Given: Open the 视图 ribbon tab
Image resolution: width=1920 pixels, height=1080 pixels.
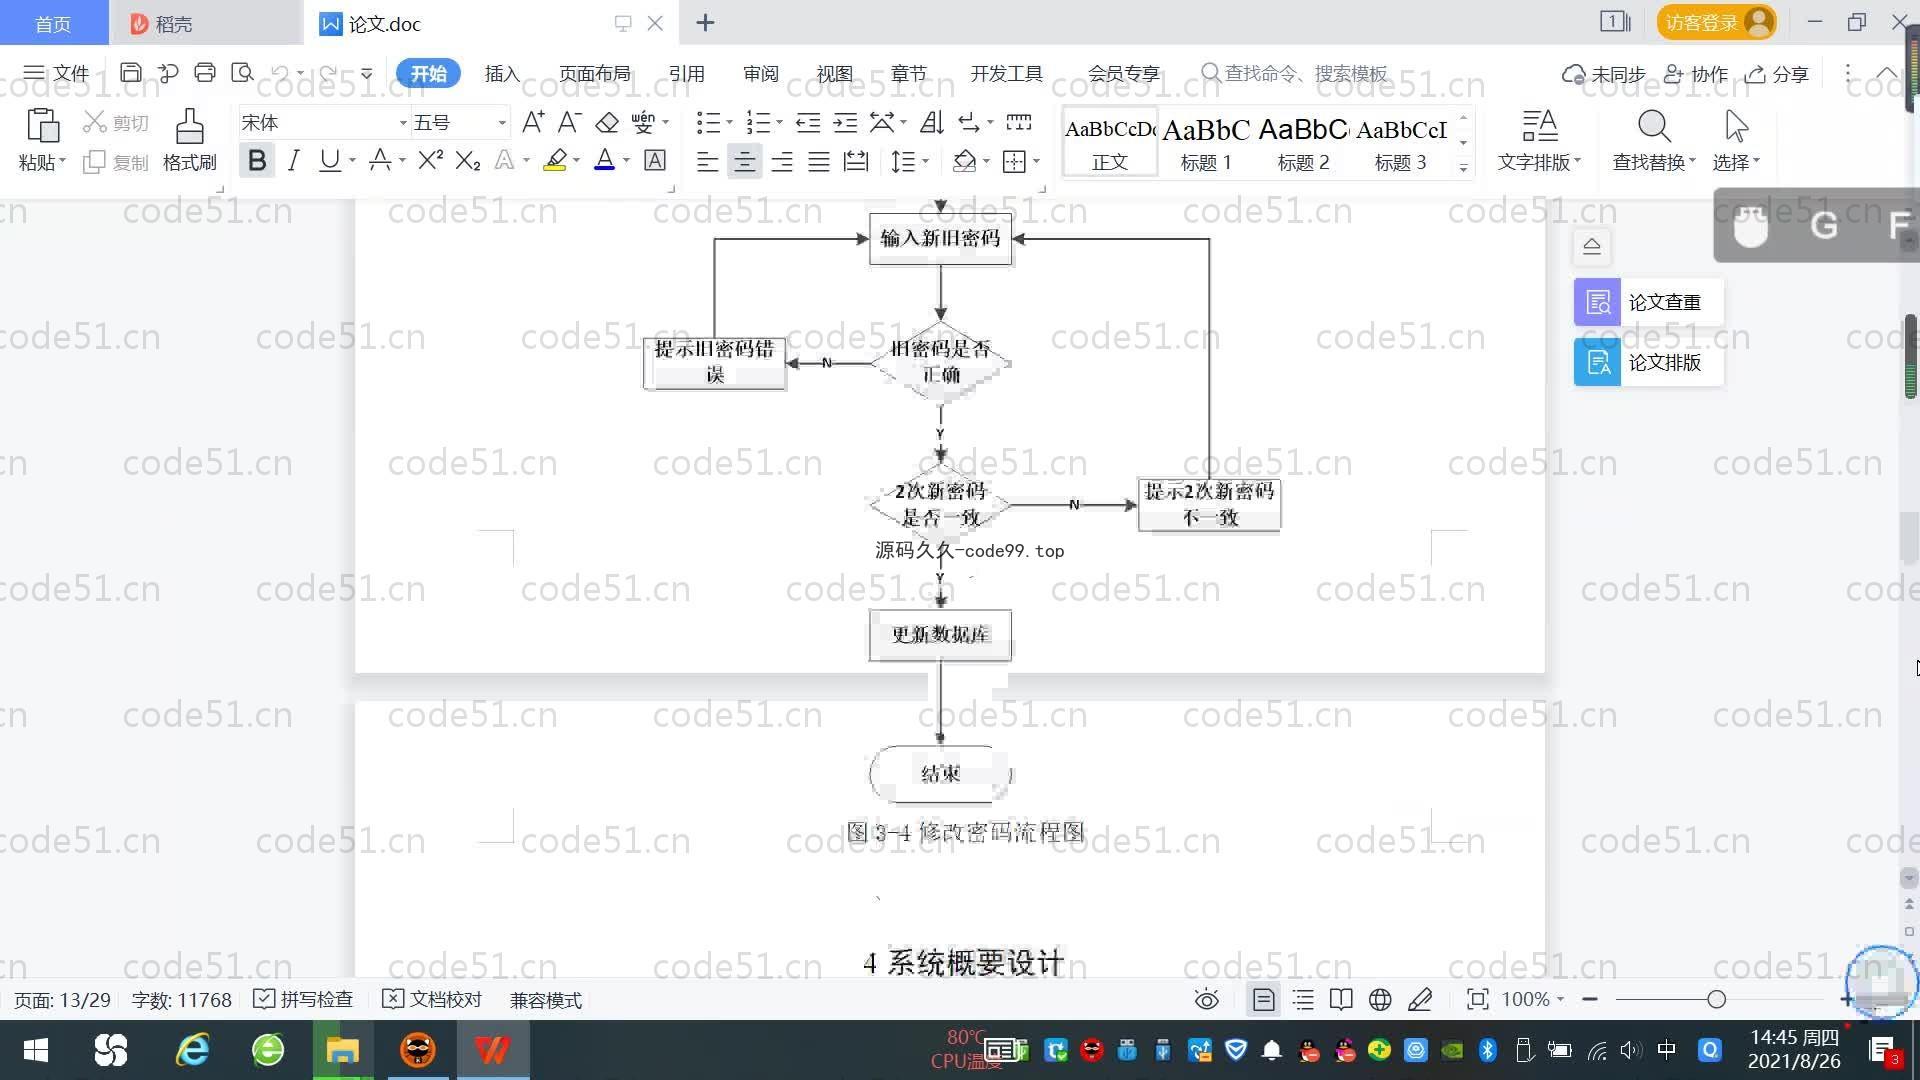Looking at the screenshot, I should (834, 73).
